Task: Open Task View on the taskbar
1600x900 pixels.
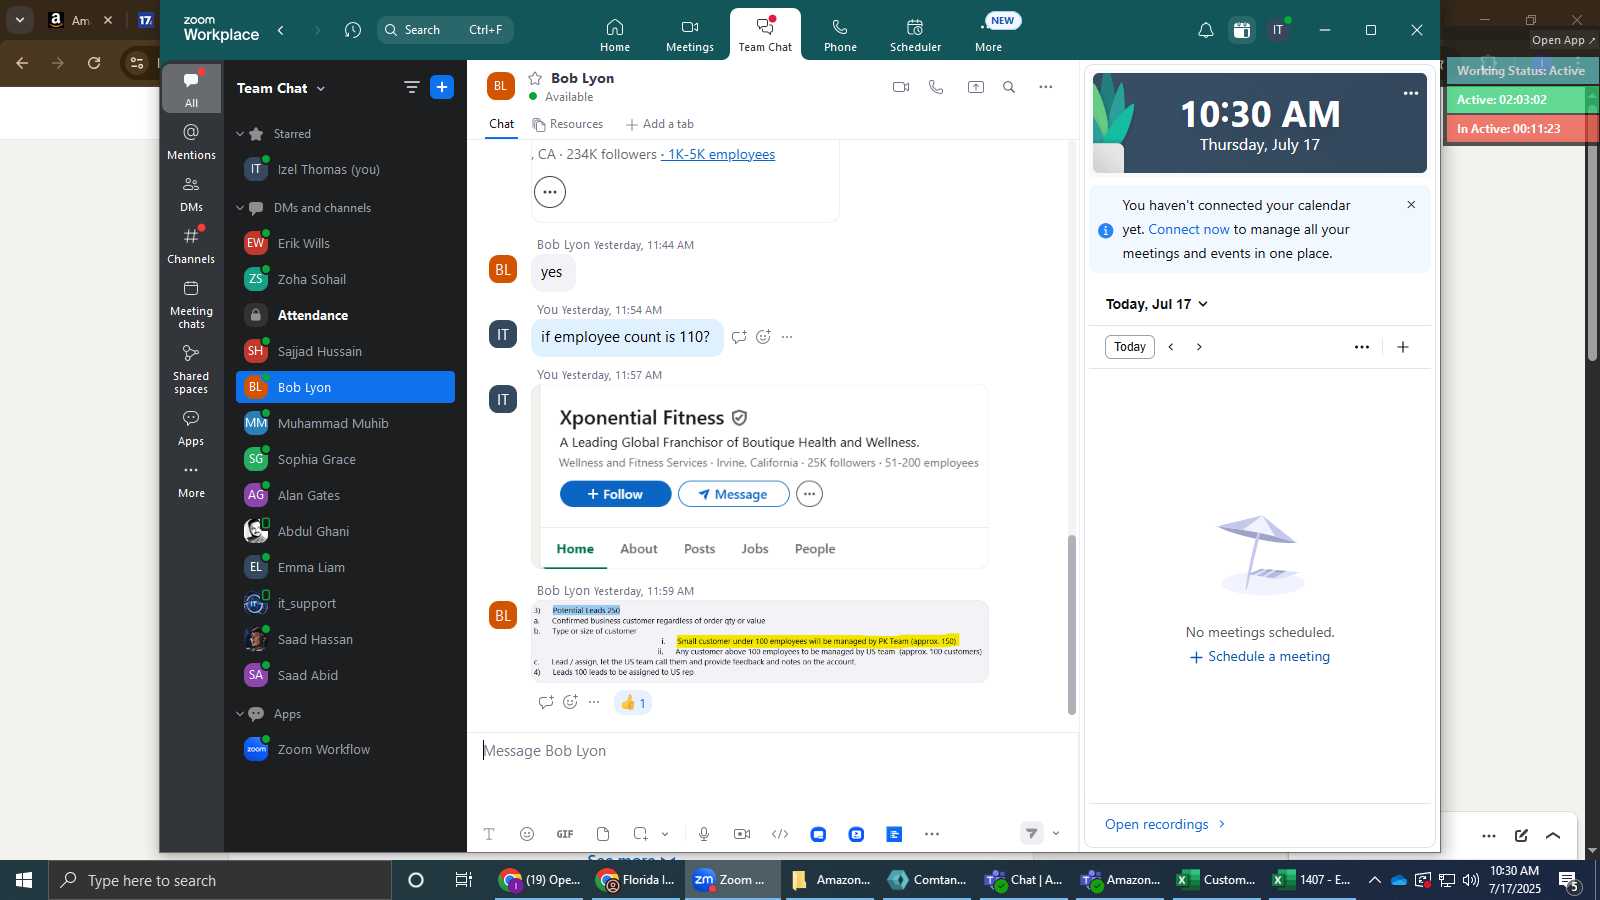Action: point(464,880)
